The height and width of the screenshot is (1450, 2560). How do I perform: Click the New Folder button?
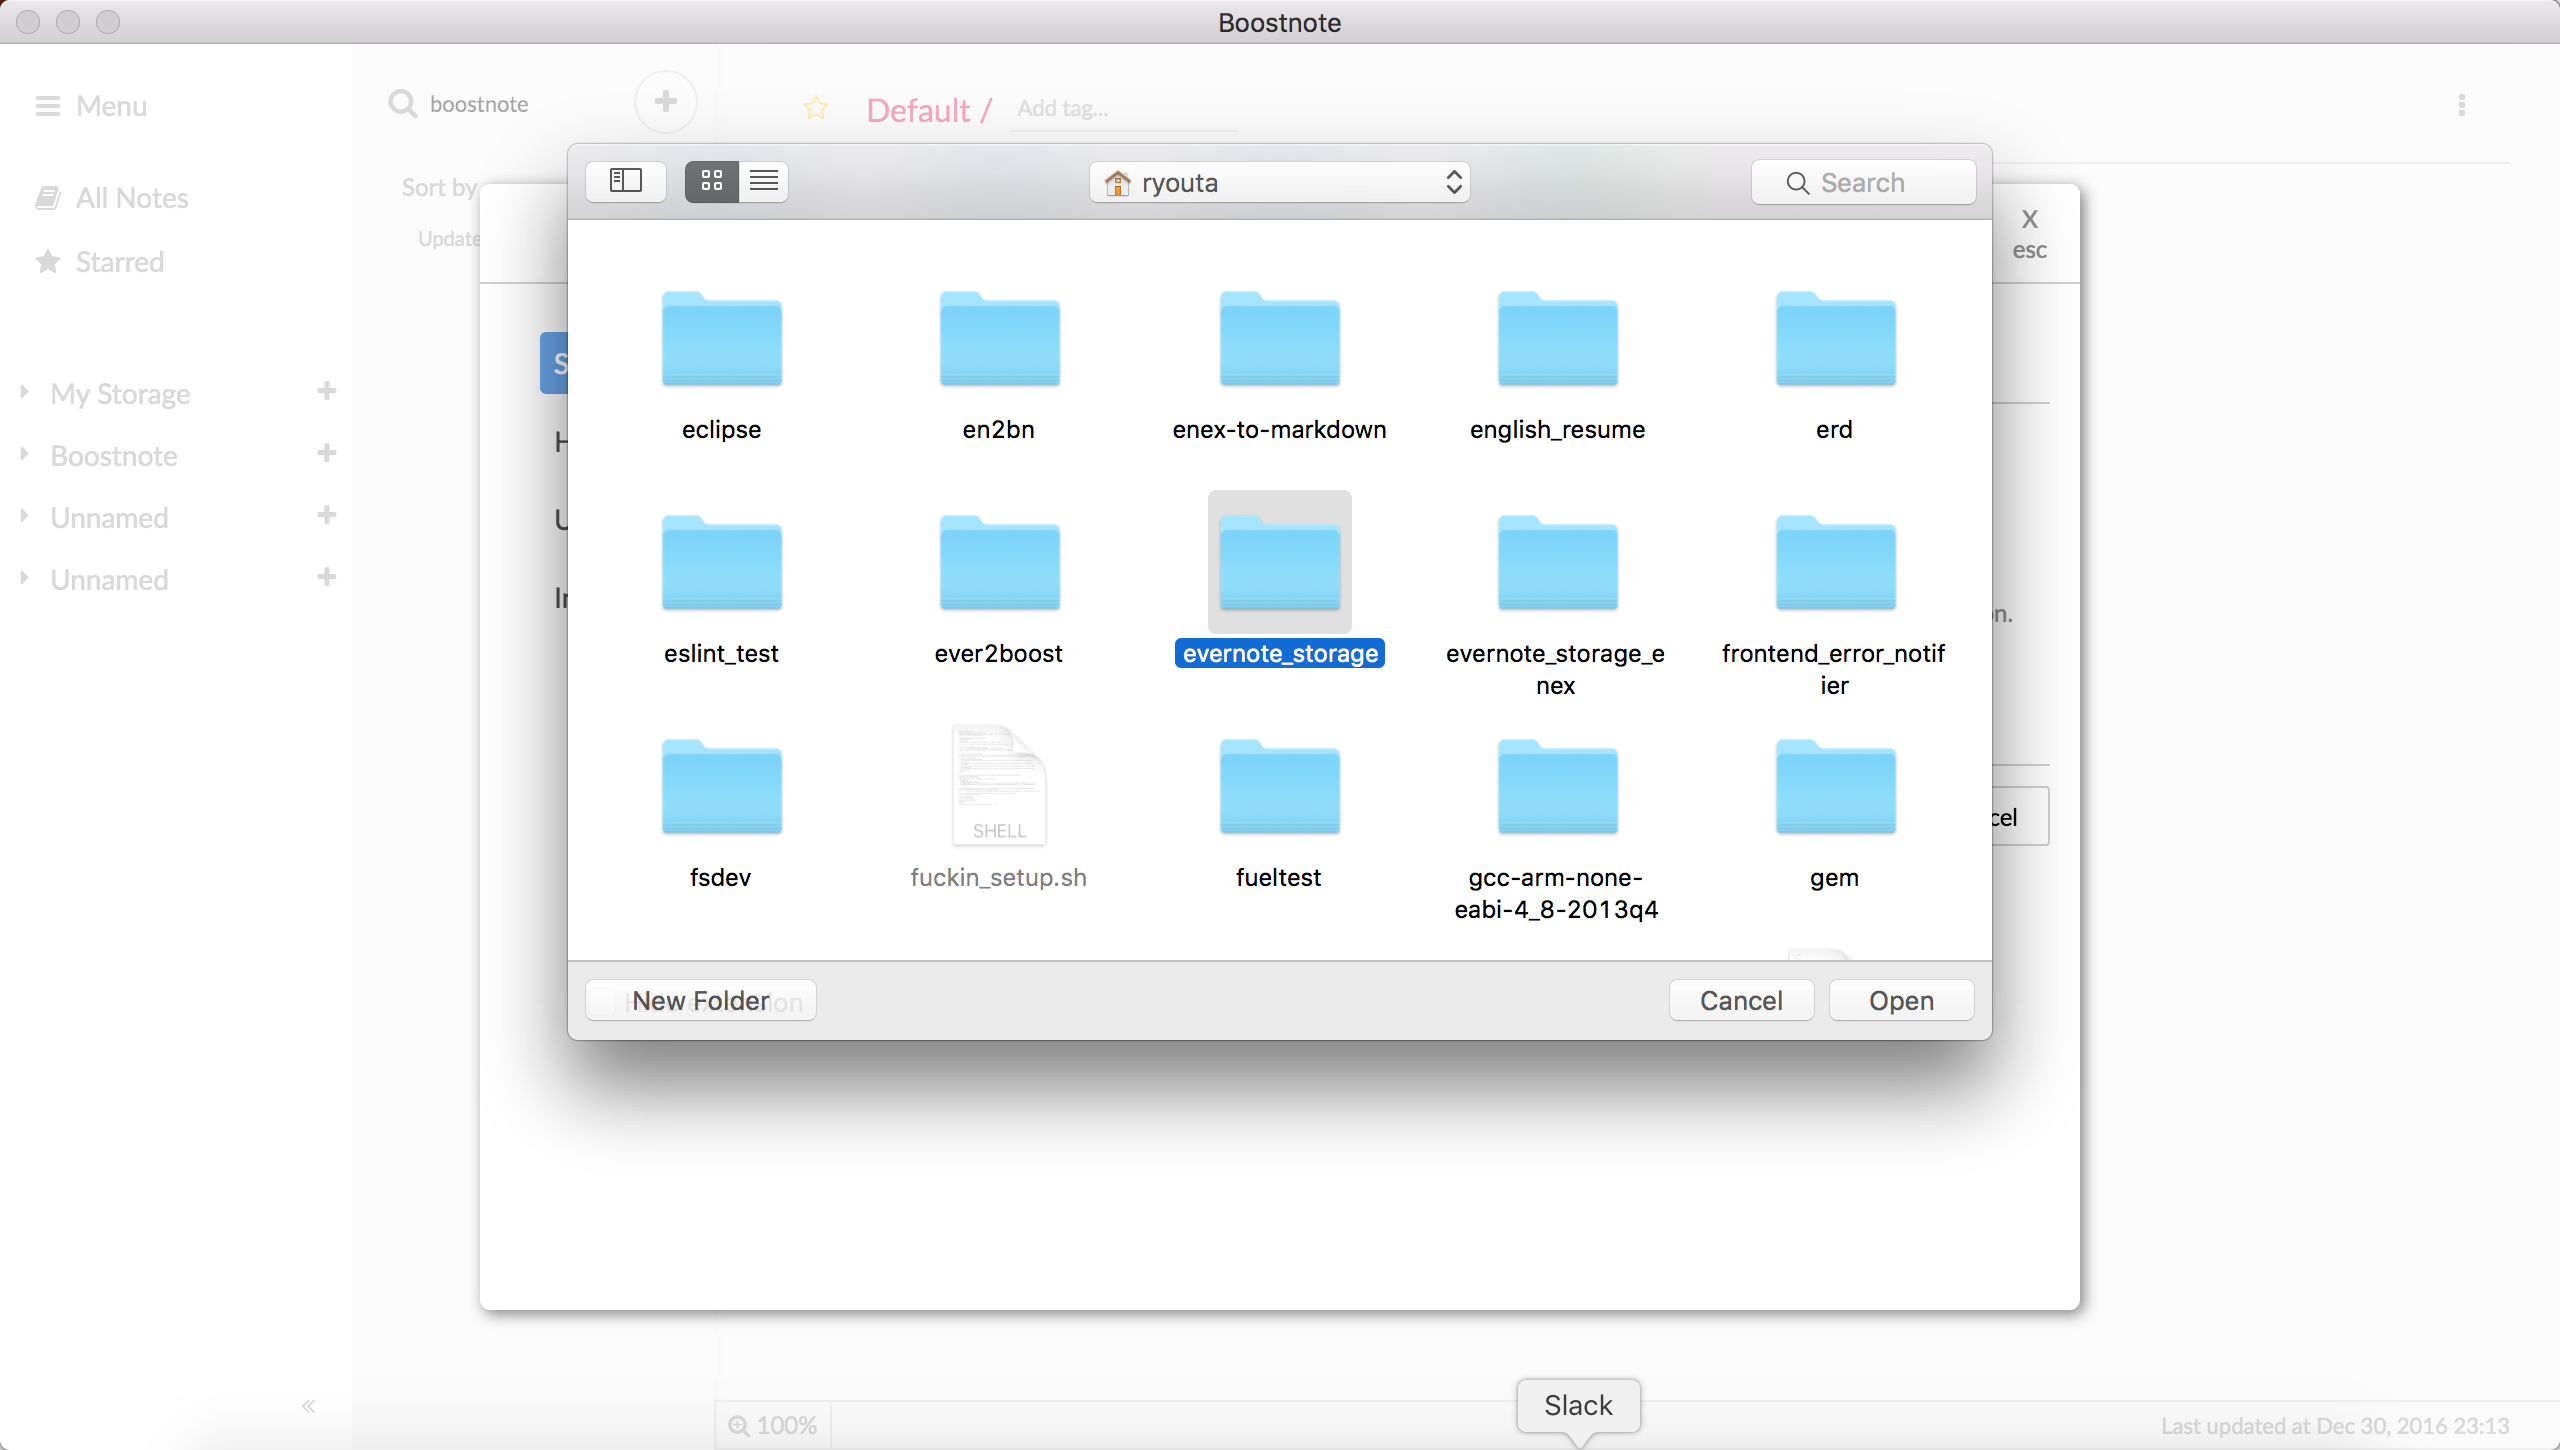point(701,1000)
